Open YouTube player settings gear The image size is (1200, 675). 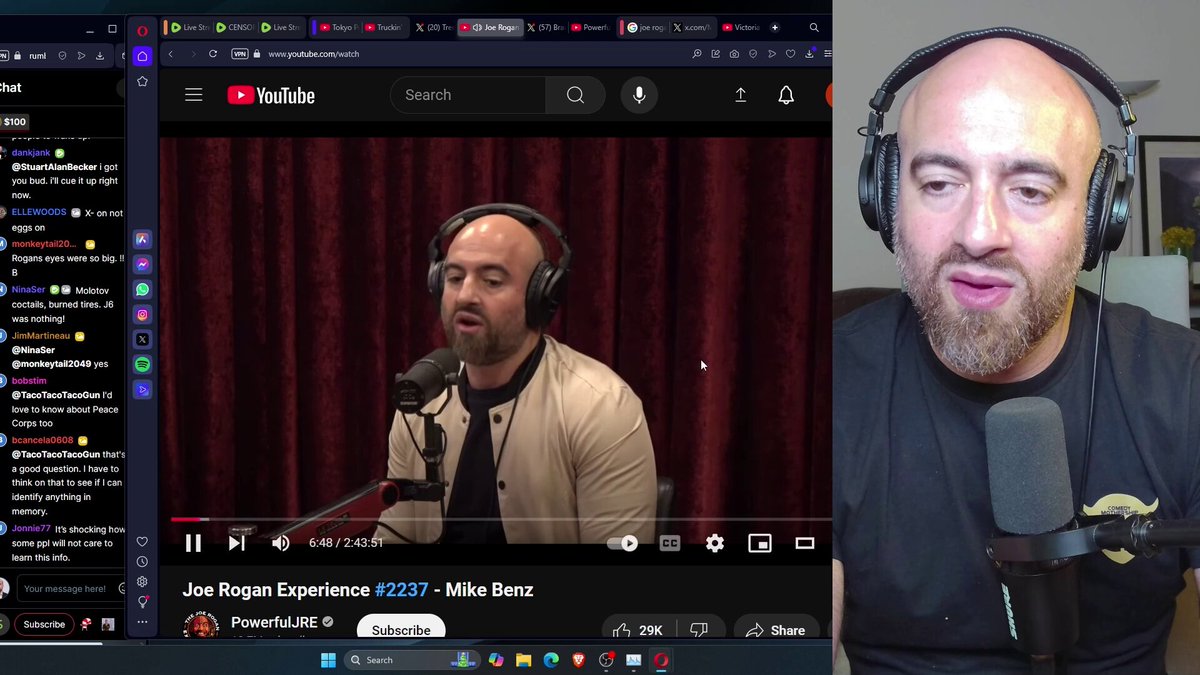coord(715,543)
